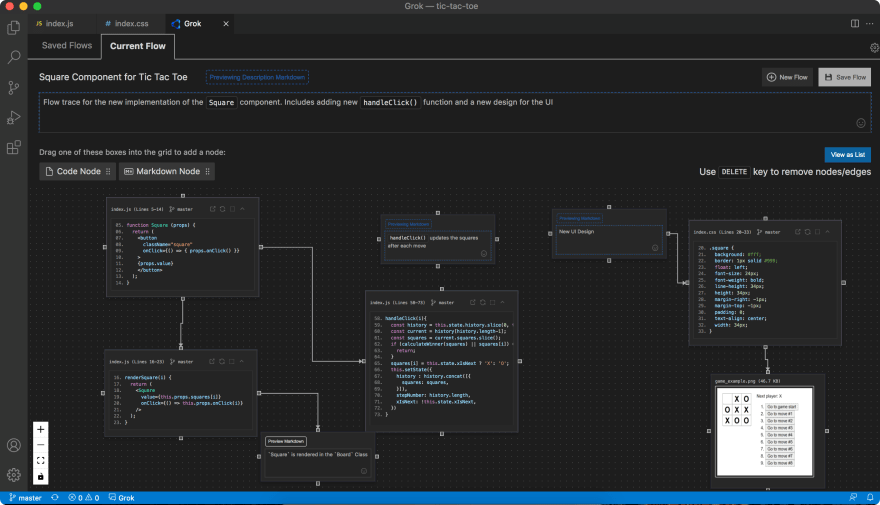Image resolution: width=880 pixels, height=505 pixels.
Task: Click the New Flow button
Action: (x=787, y=77)
